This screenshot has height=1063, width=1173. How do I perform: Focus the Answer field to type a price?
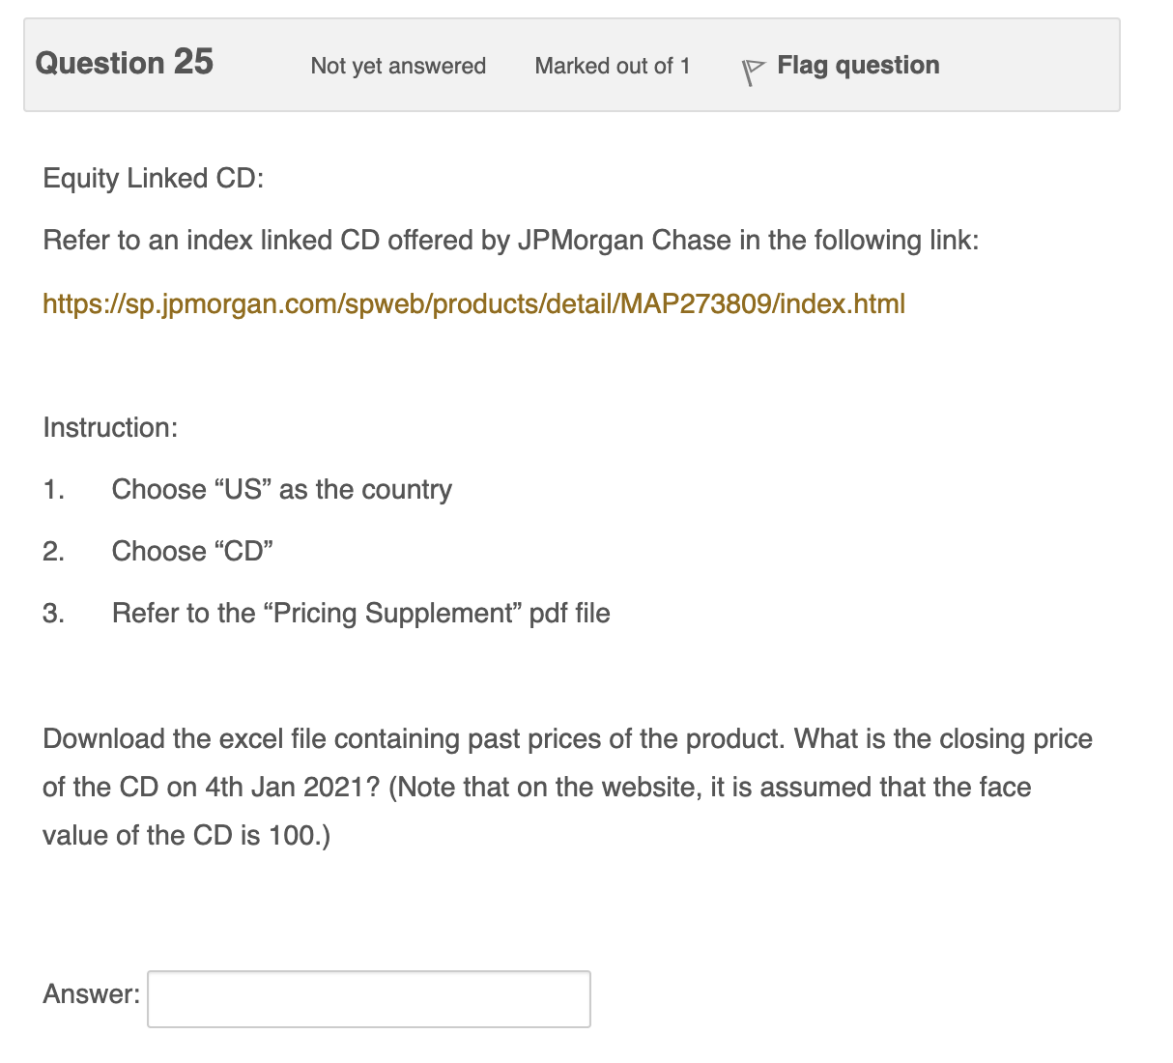[368, 998]
